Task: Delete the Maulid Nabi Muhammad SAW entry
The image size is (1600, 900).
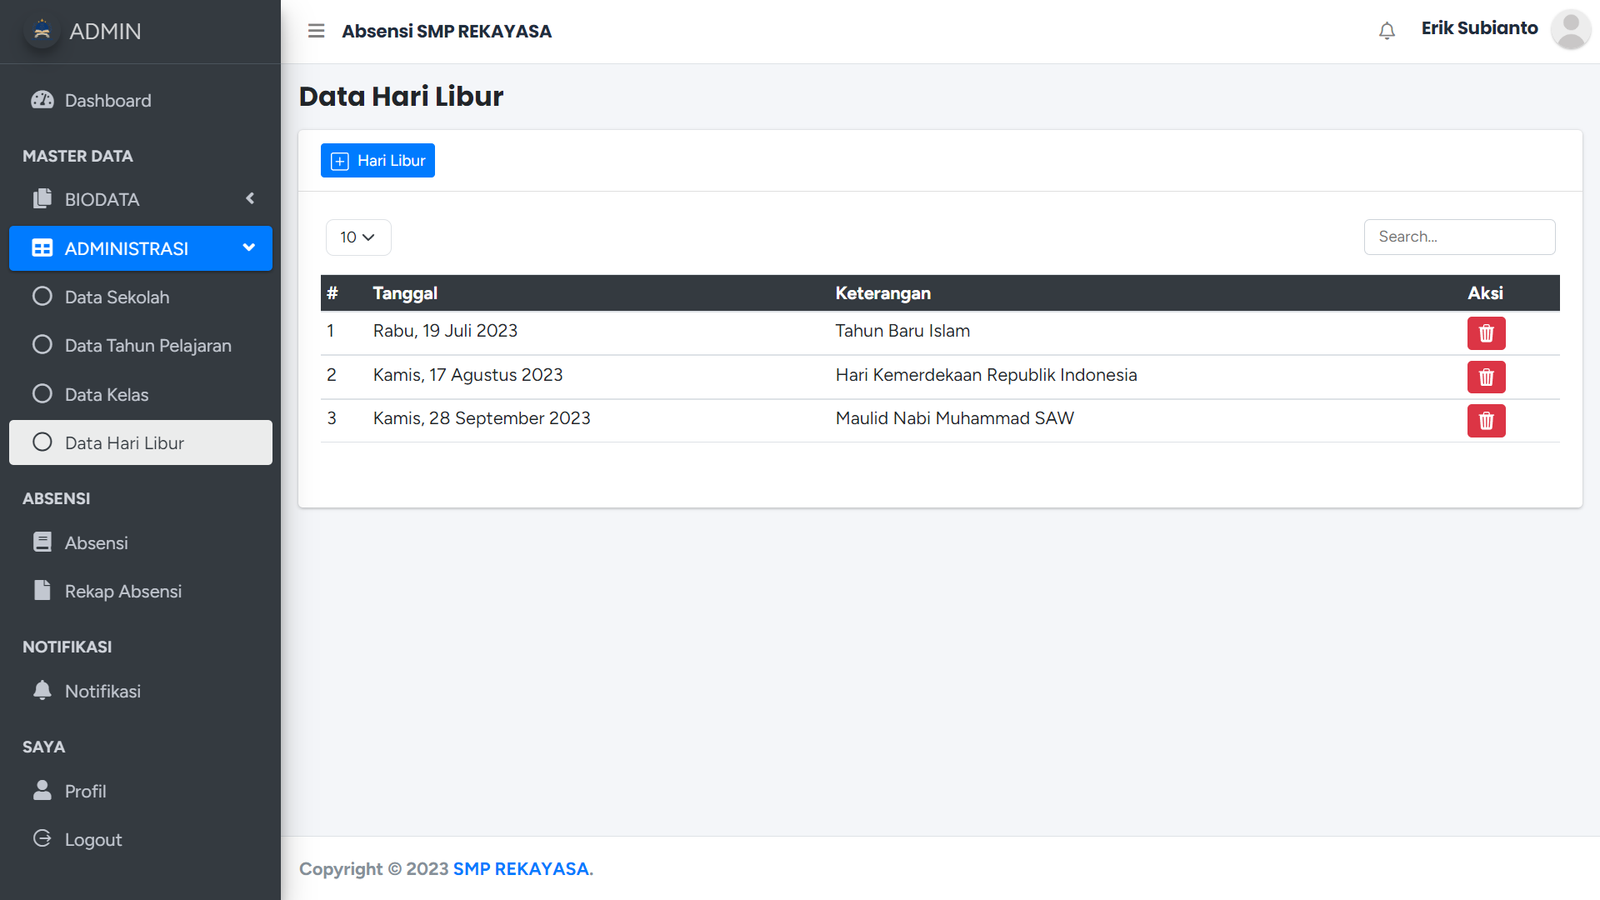Action: click(1486, 421)
